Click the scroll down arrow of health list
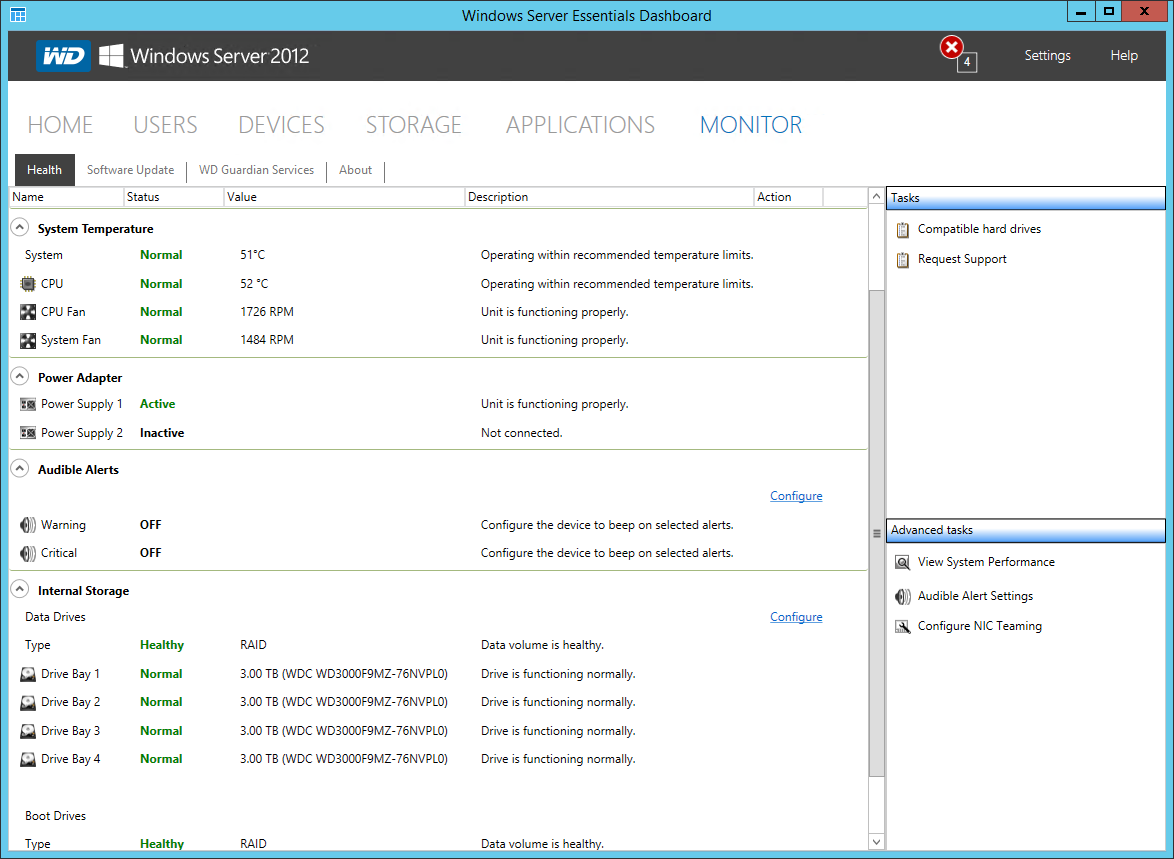The image size is (1174, 859). (877, 842)
